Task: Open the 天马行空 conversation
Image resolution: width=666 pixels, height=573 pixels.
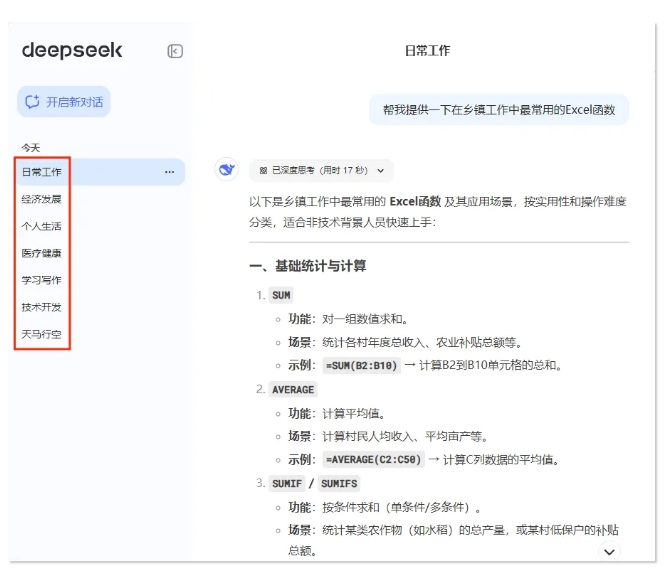Action: coord(42,334)
